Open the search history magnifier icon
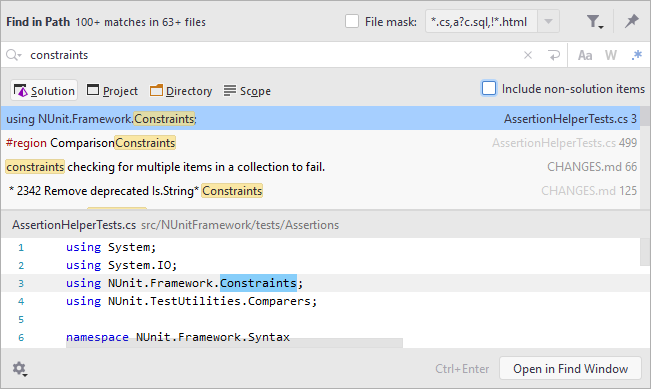 13,55
